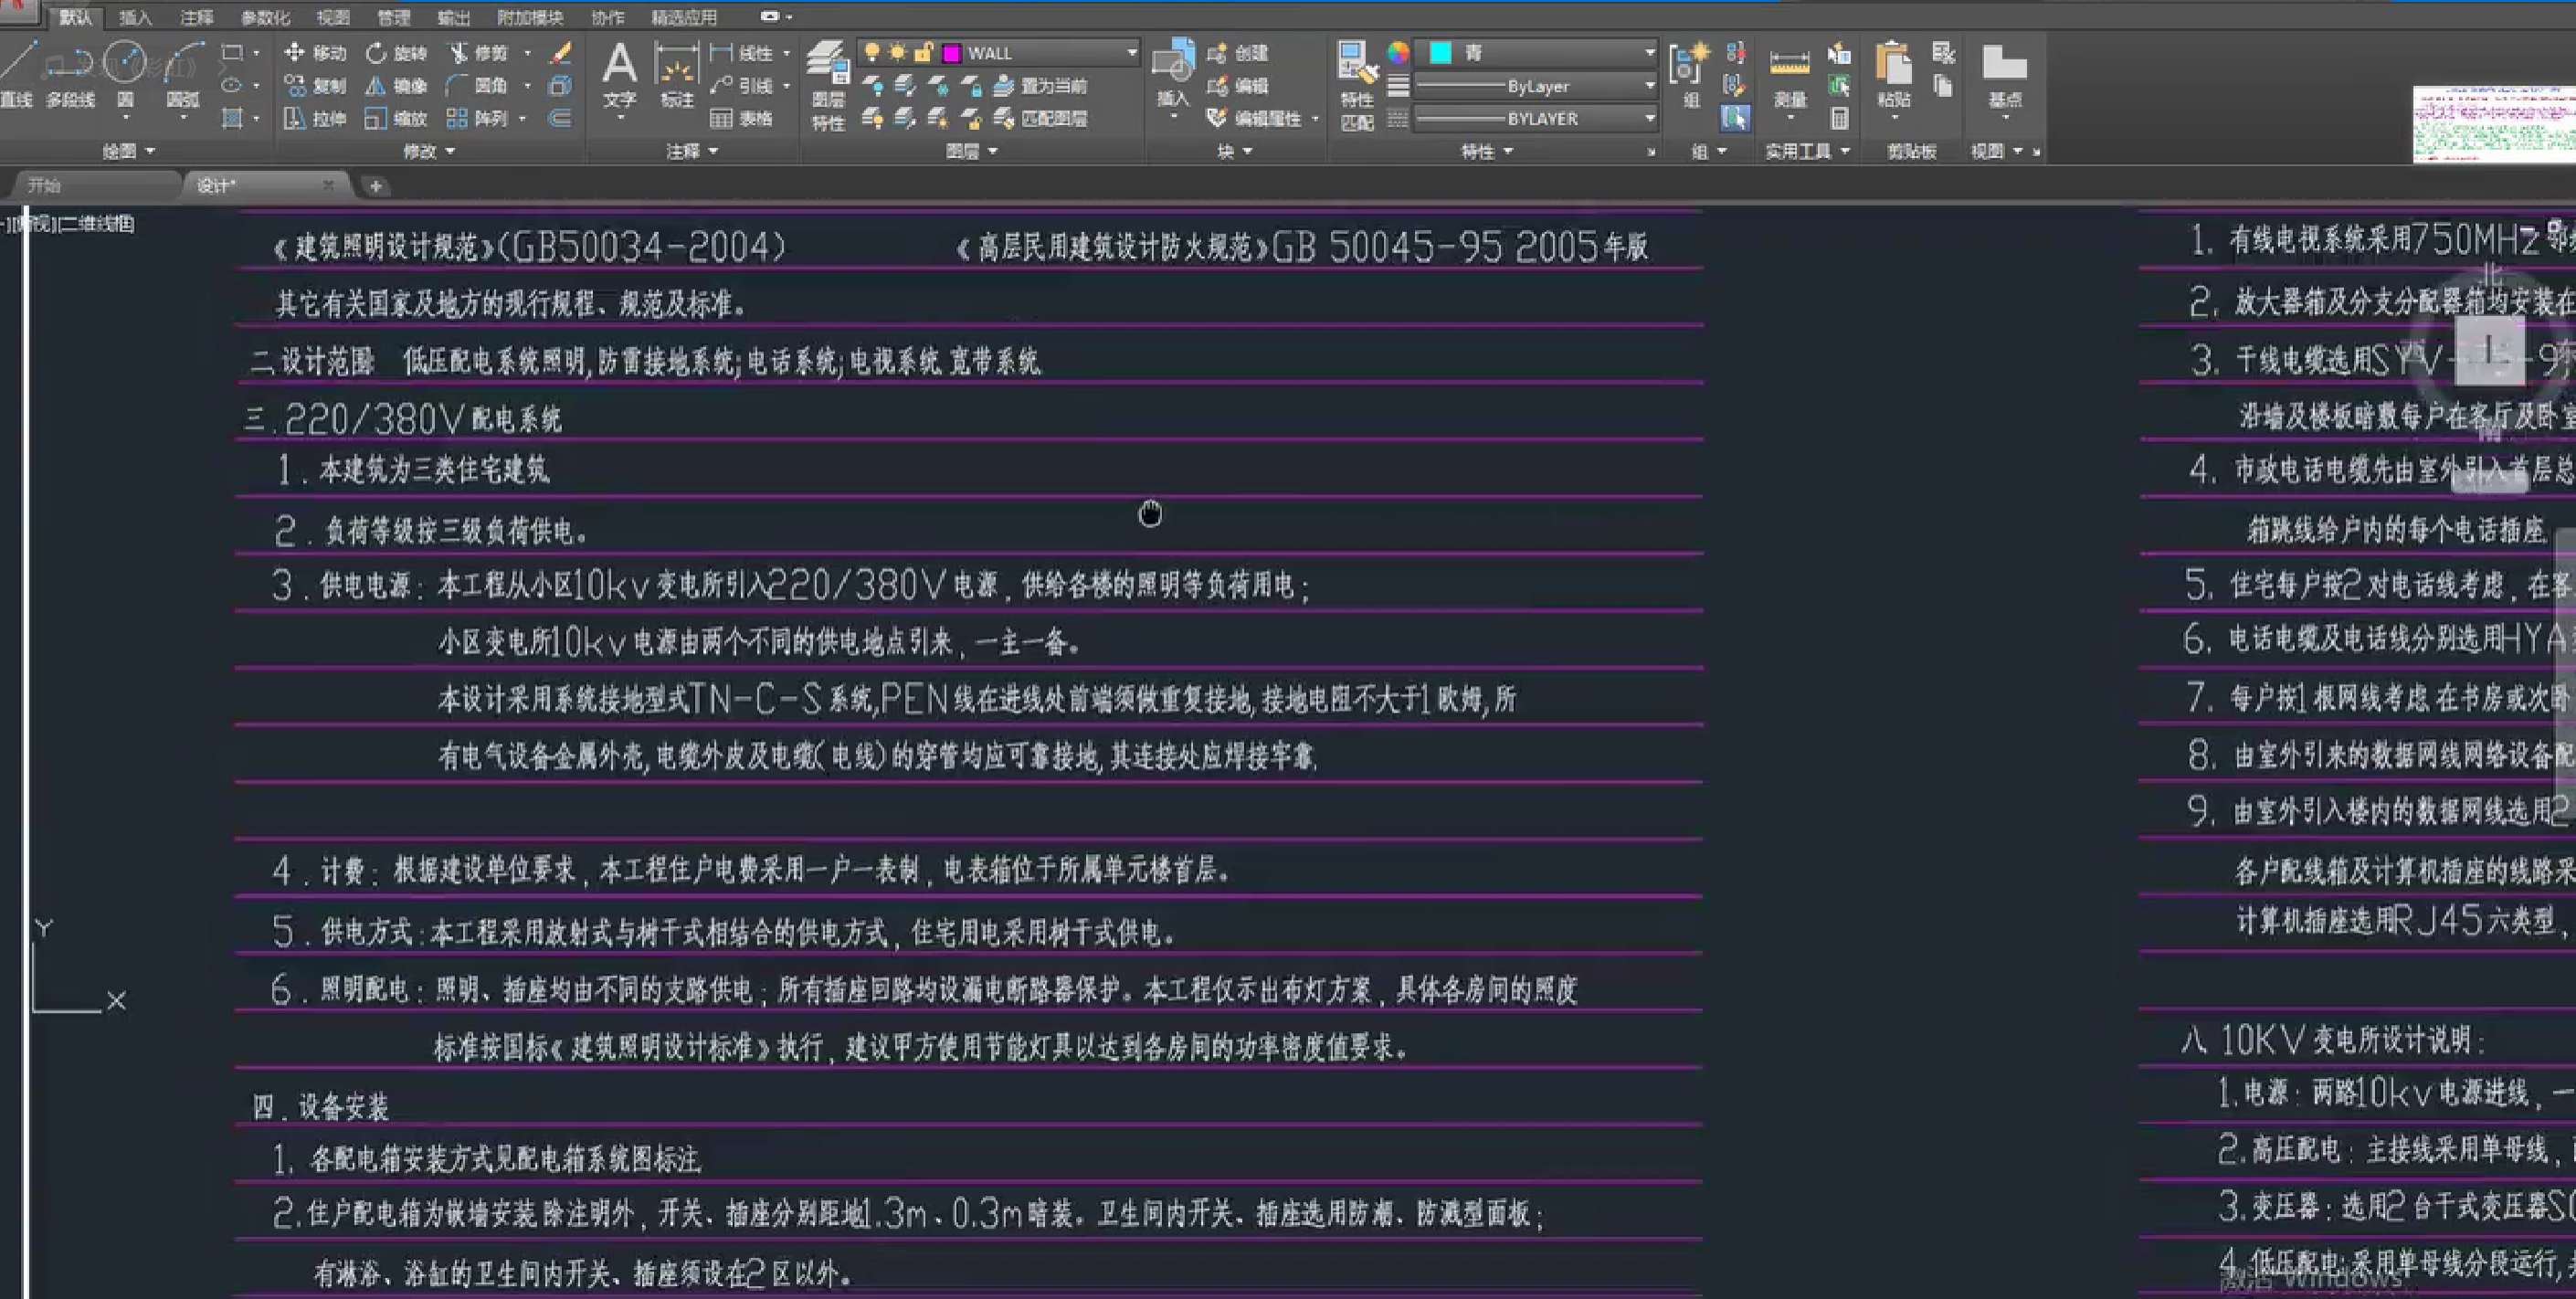Toggle WALL layer lock icon
The image size is (2576, 1299).
(923, 52)
